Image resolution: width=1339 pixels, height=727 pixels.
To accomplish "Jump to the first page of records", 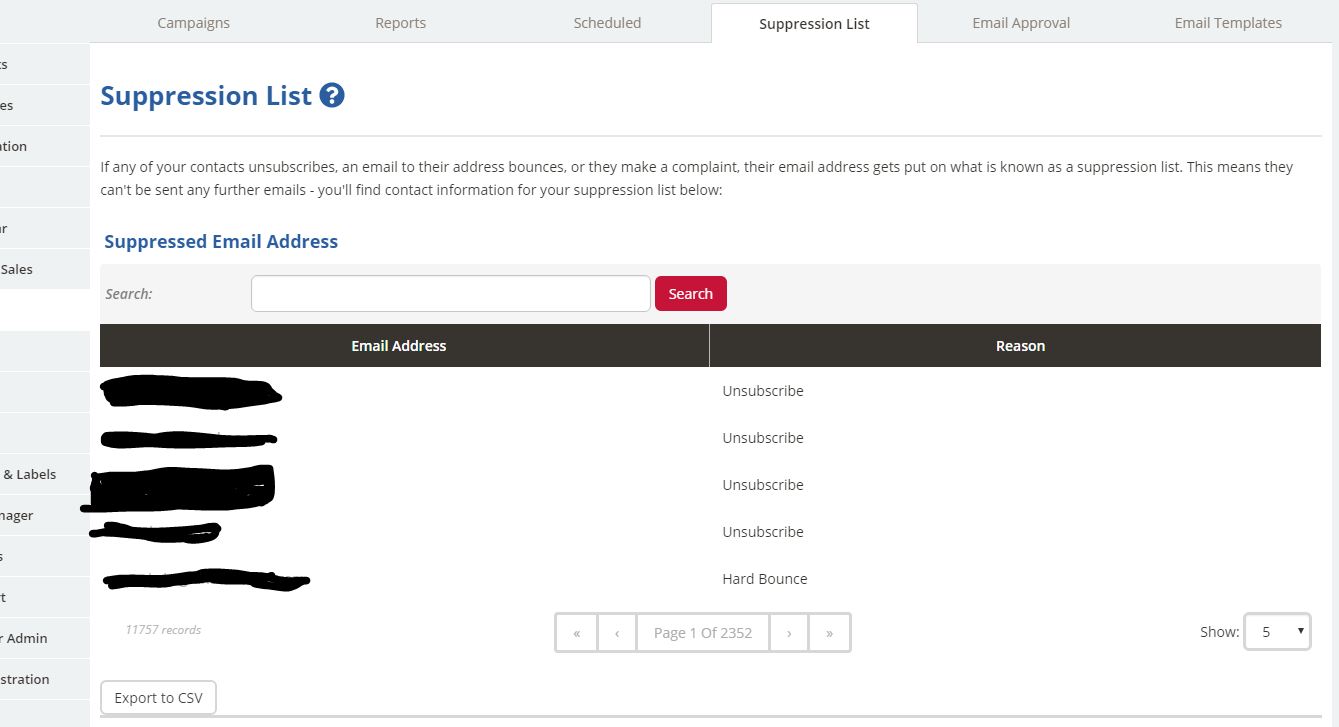I will pos(576,632).
